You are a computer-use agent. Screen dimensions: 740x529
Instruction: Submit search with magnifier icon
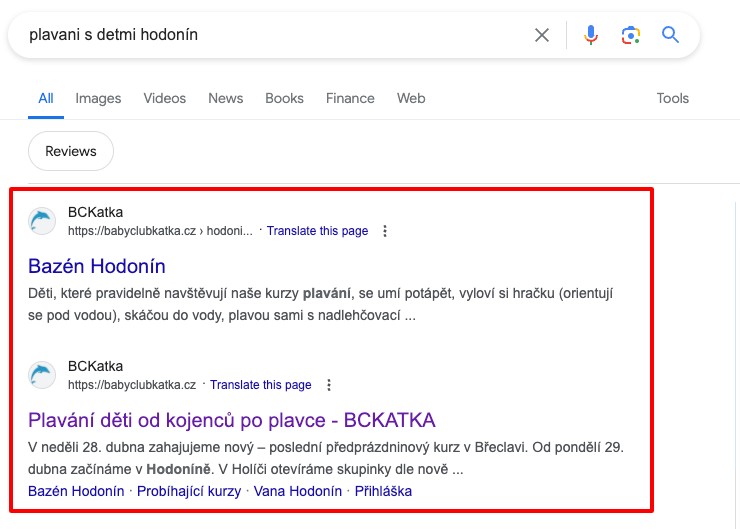[x=670, y=35]
